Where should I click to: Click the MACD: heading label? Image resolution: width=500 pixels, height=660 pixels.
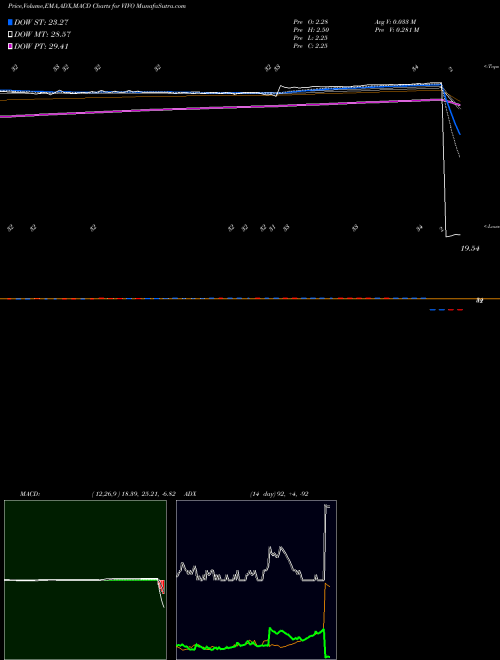(30, 494)
